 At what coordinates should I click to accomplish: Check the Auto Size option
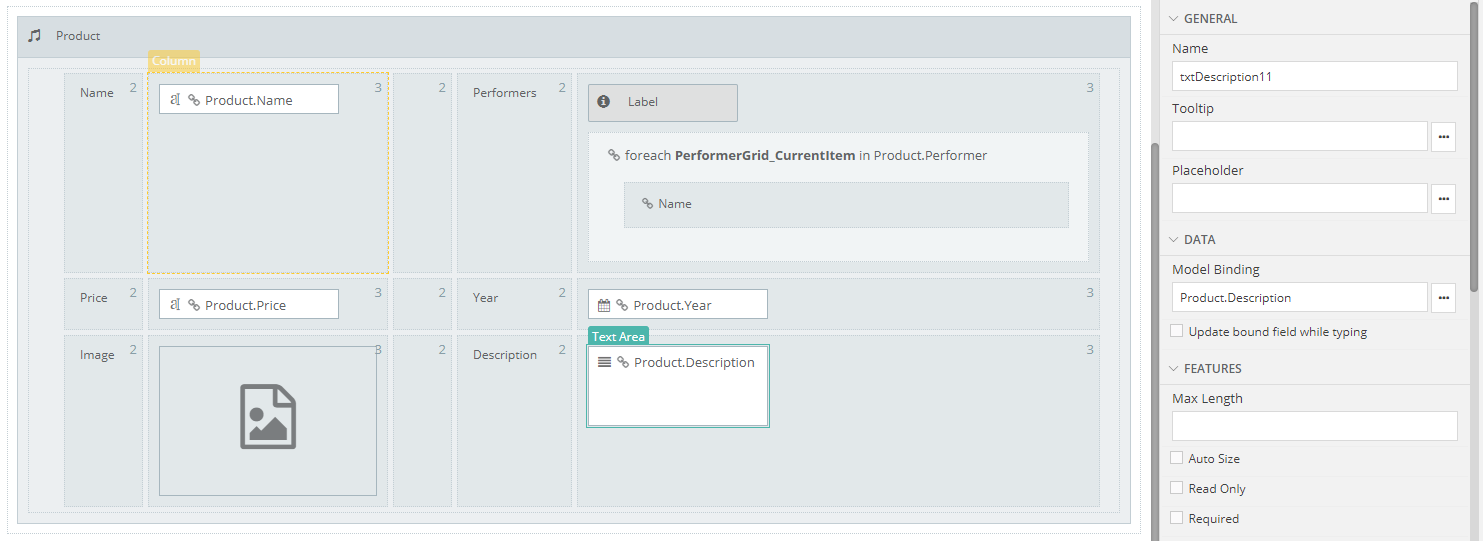1177,458
